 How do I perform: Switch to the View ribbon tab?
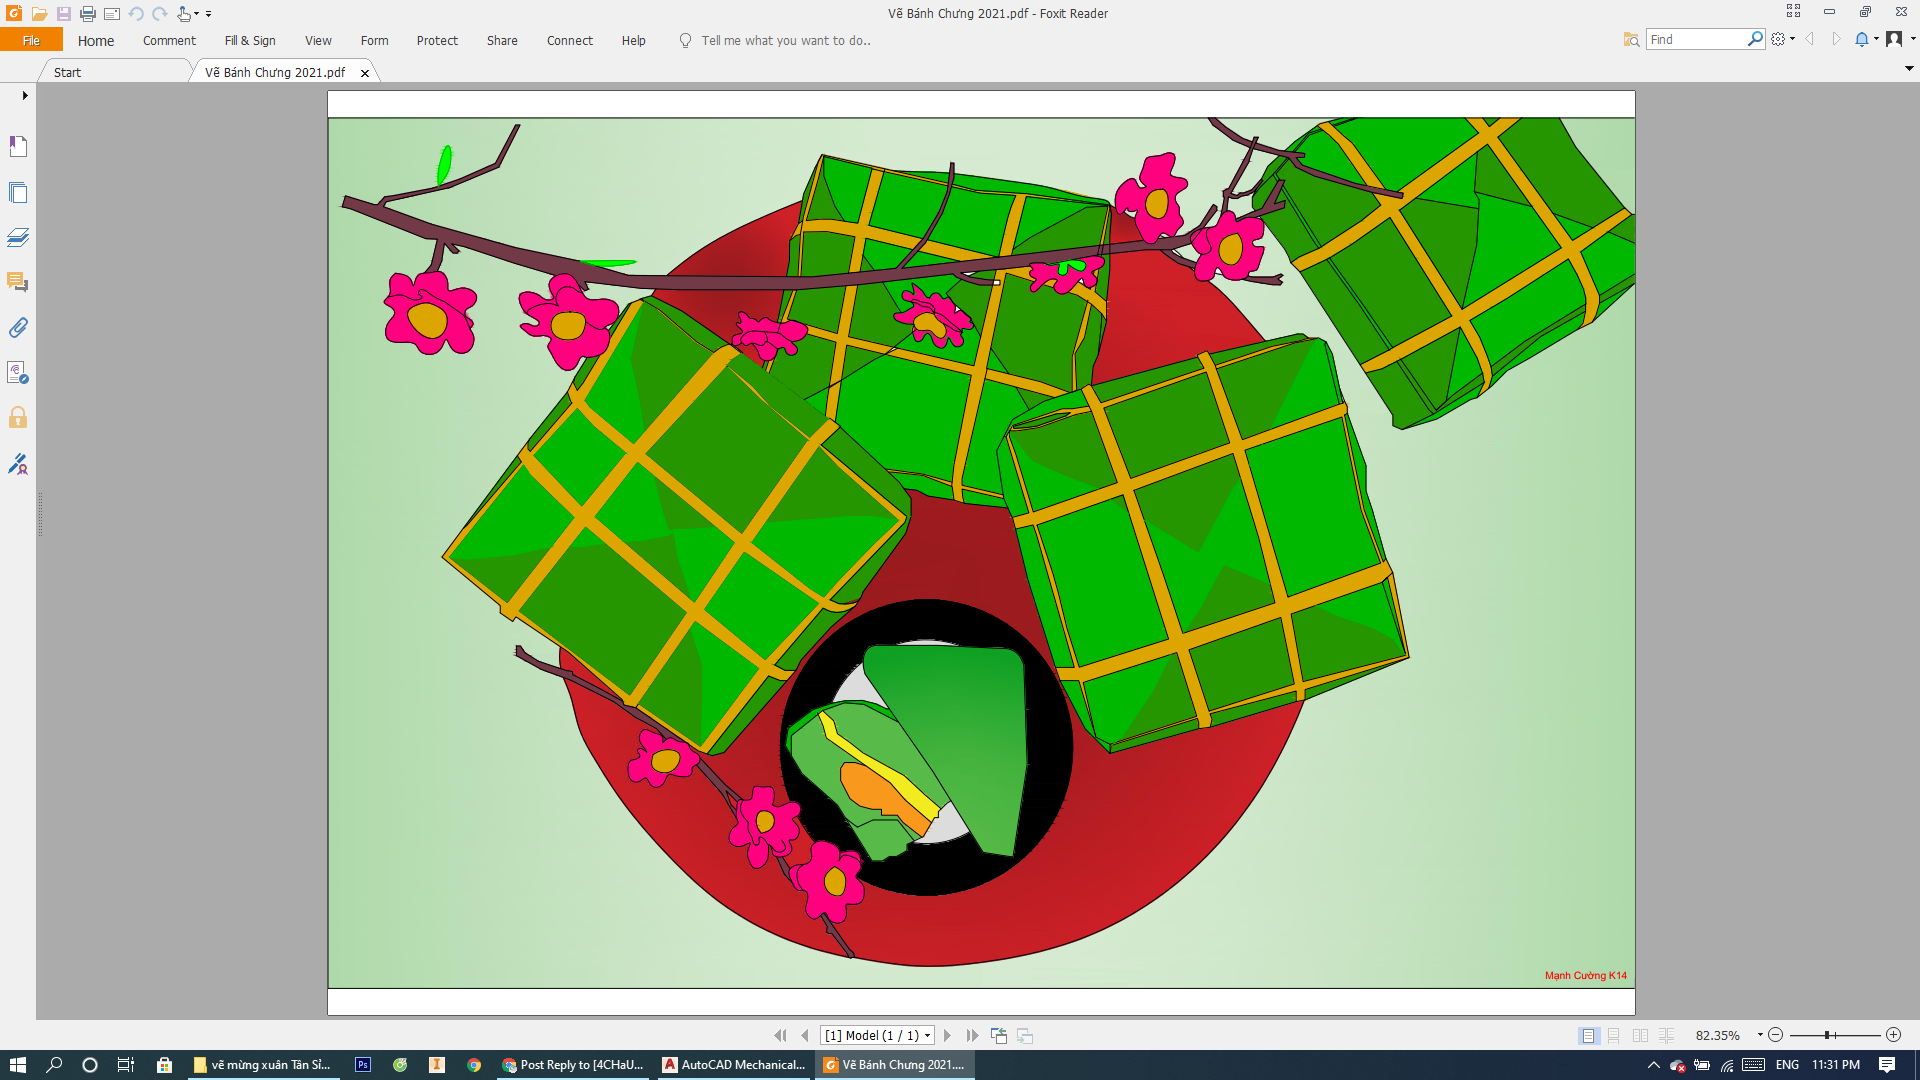click(318, 40)
